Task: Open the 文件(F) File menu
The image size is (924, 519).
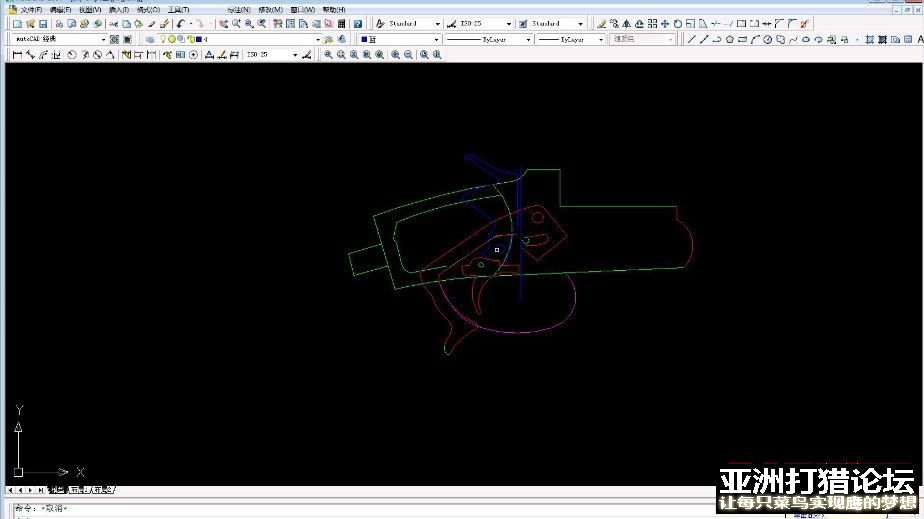Action: pos(31,10)
